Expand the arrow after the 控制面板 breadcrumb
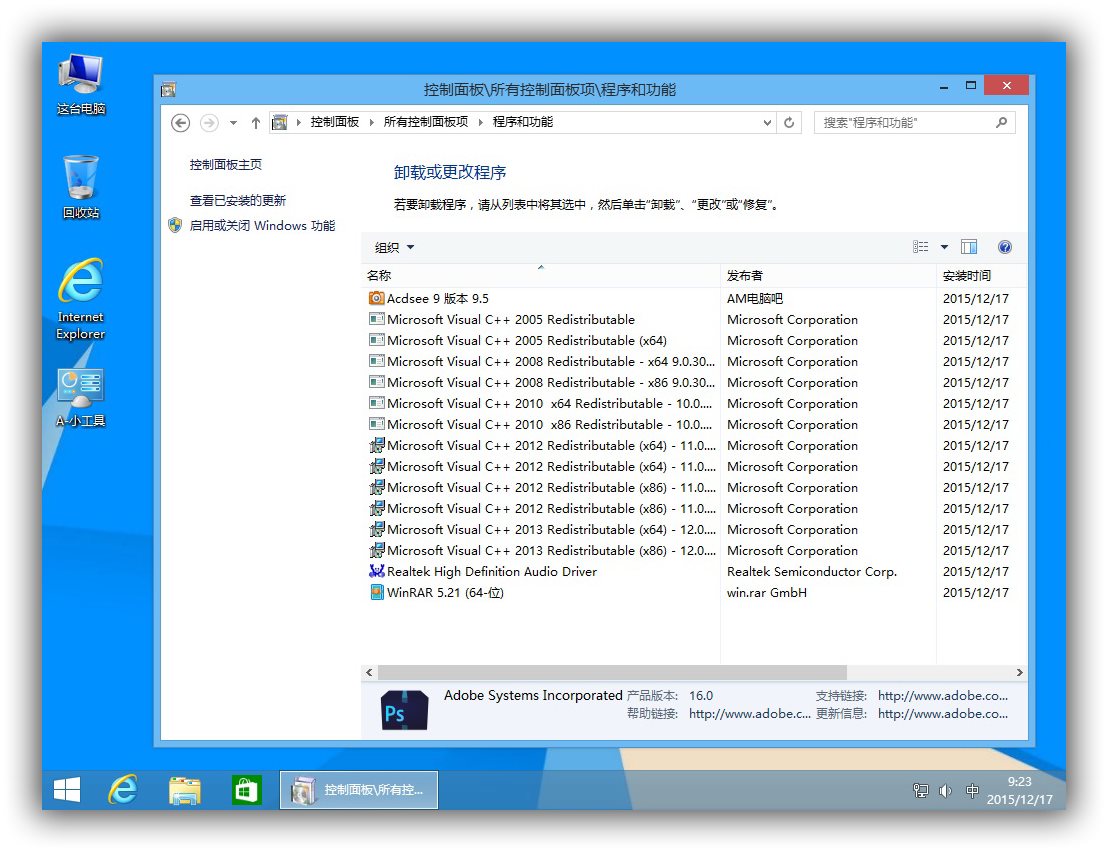Image resolution: width=1108 pixels, height=852 pixels. coord(372,123)
